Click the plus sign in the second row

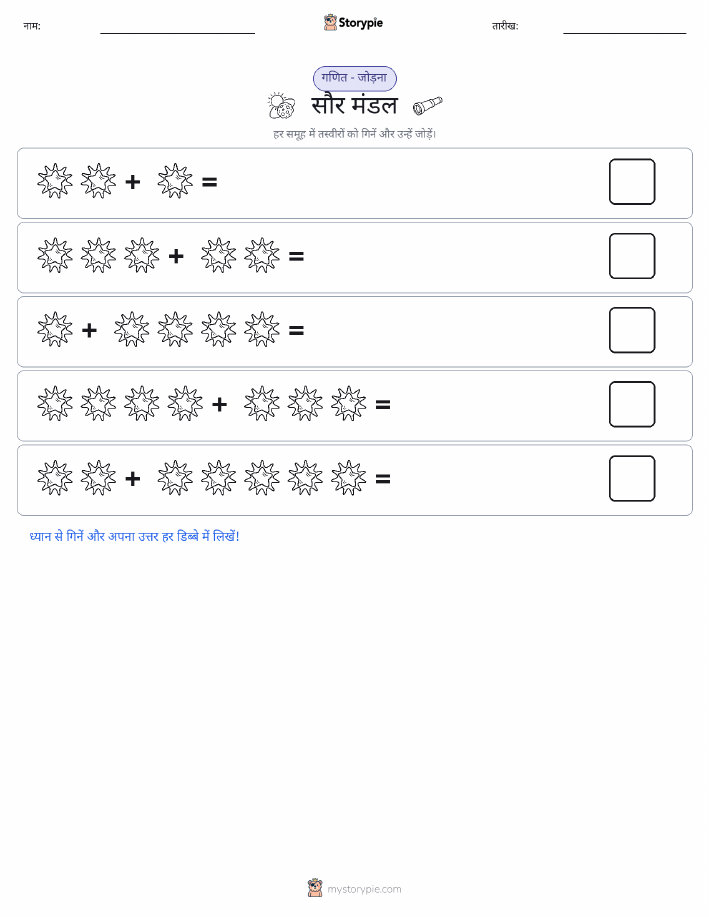click(x=175, y=256)
